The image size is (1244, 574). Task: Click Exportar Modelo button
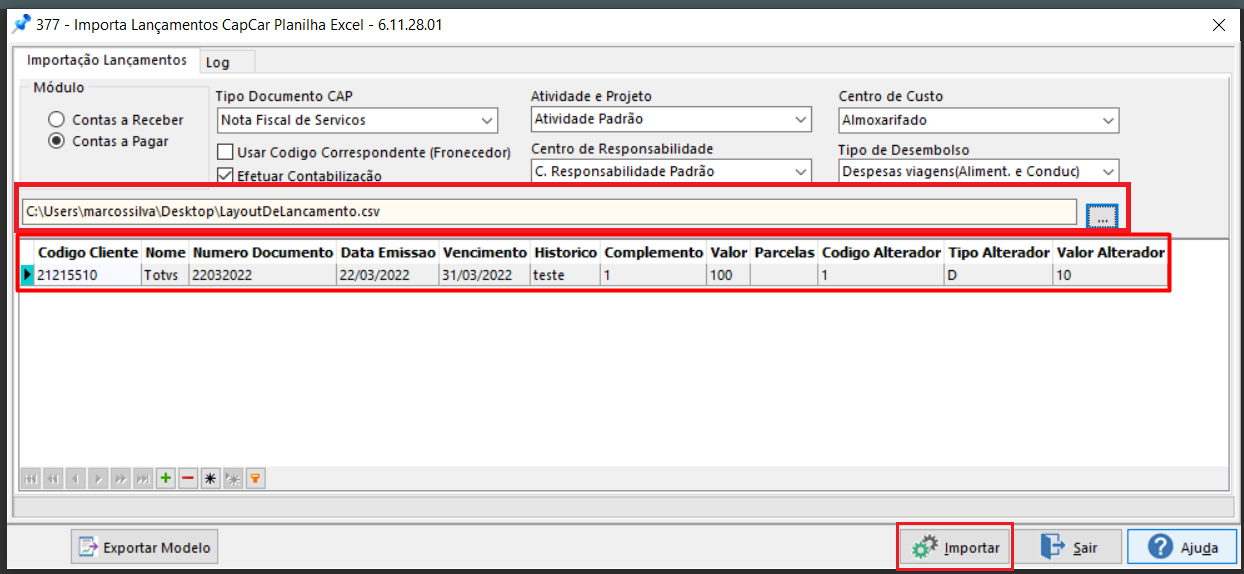(145, 548)
